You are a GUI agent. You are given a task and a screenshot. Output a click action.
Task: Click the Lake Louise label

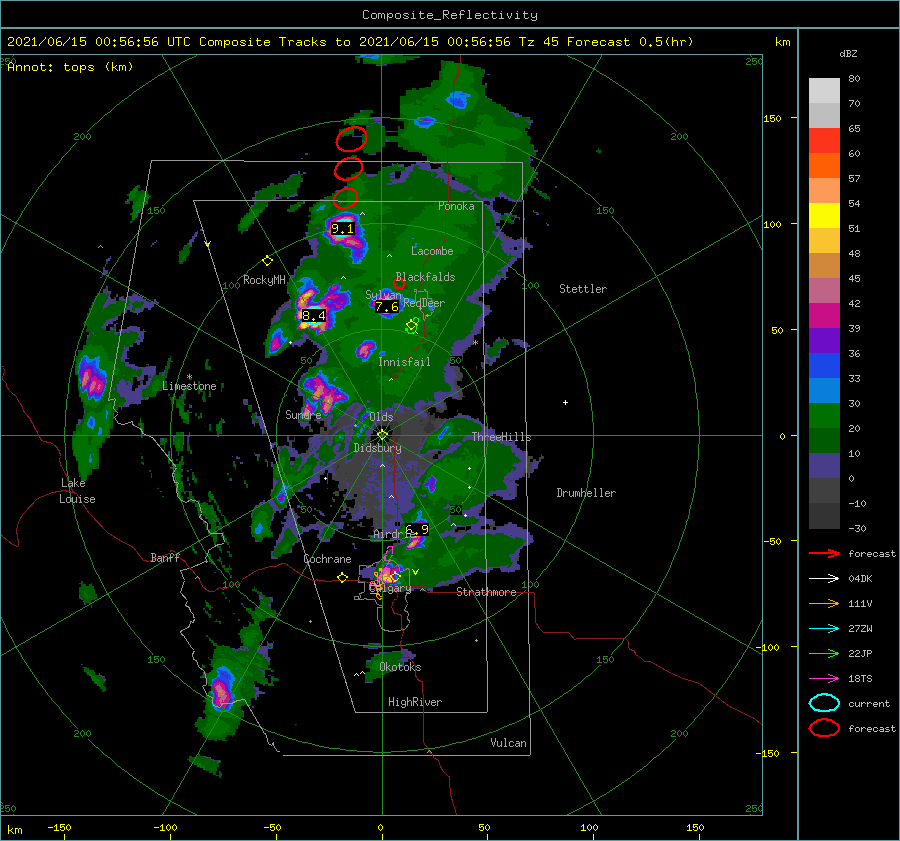point(77,491)
